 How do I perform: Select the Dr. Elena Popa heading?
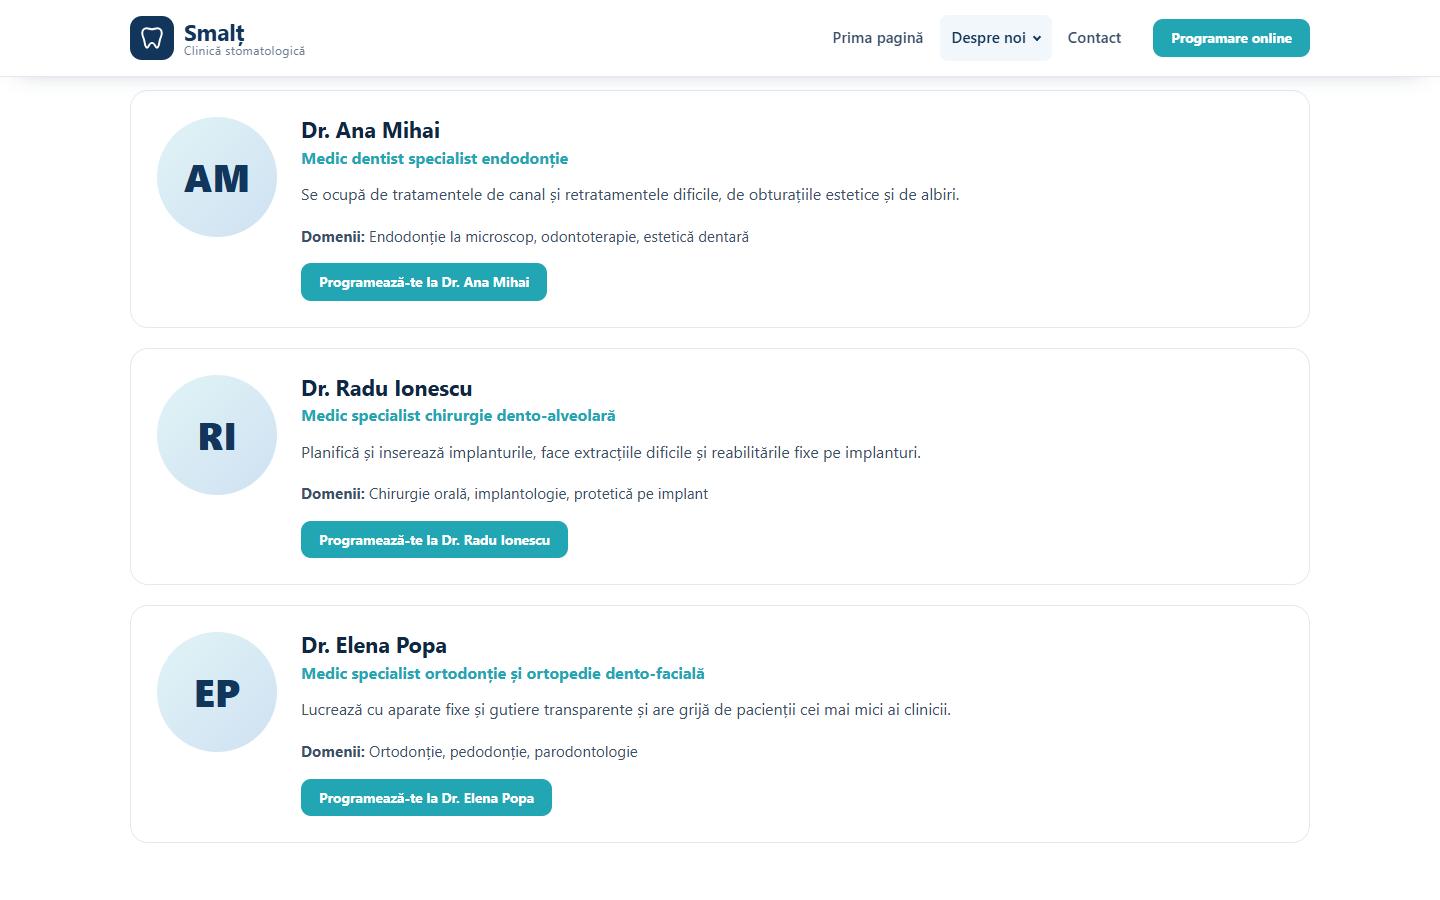[x=374, y=645]
